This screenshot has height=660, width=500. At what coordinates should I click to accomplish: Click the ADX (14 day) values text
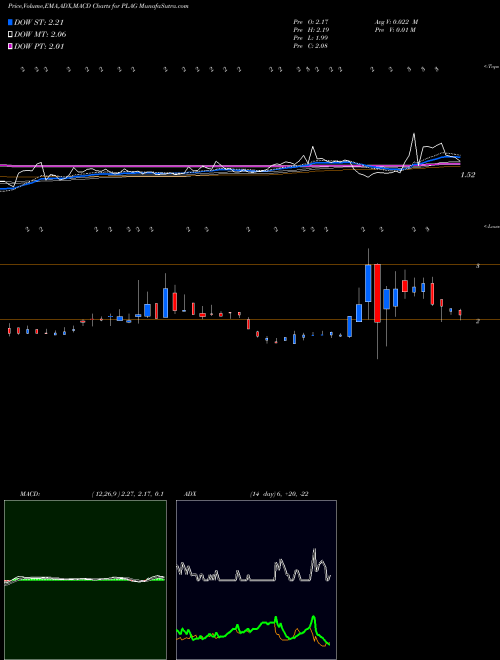[279, 494]
